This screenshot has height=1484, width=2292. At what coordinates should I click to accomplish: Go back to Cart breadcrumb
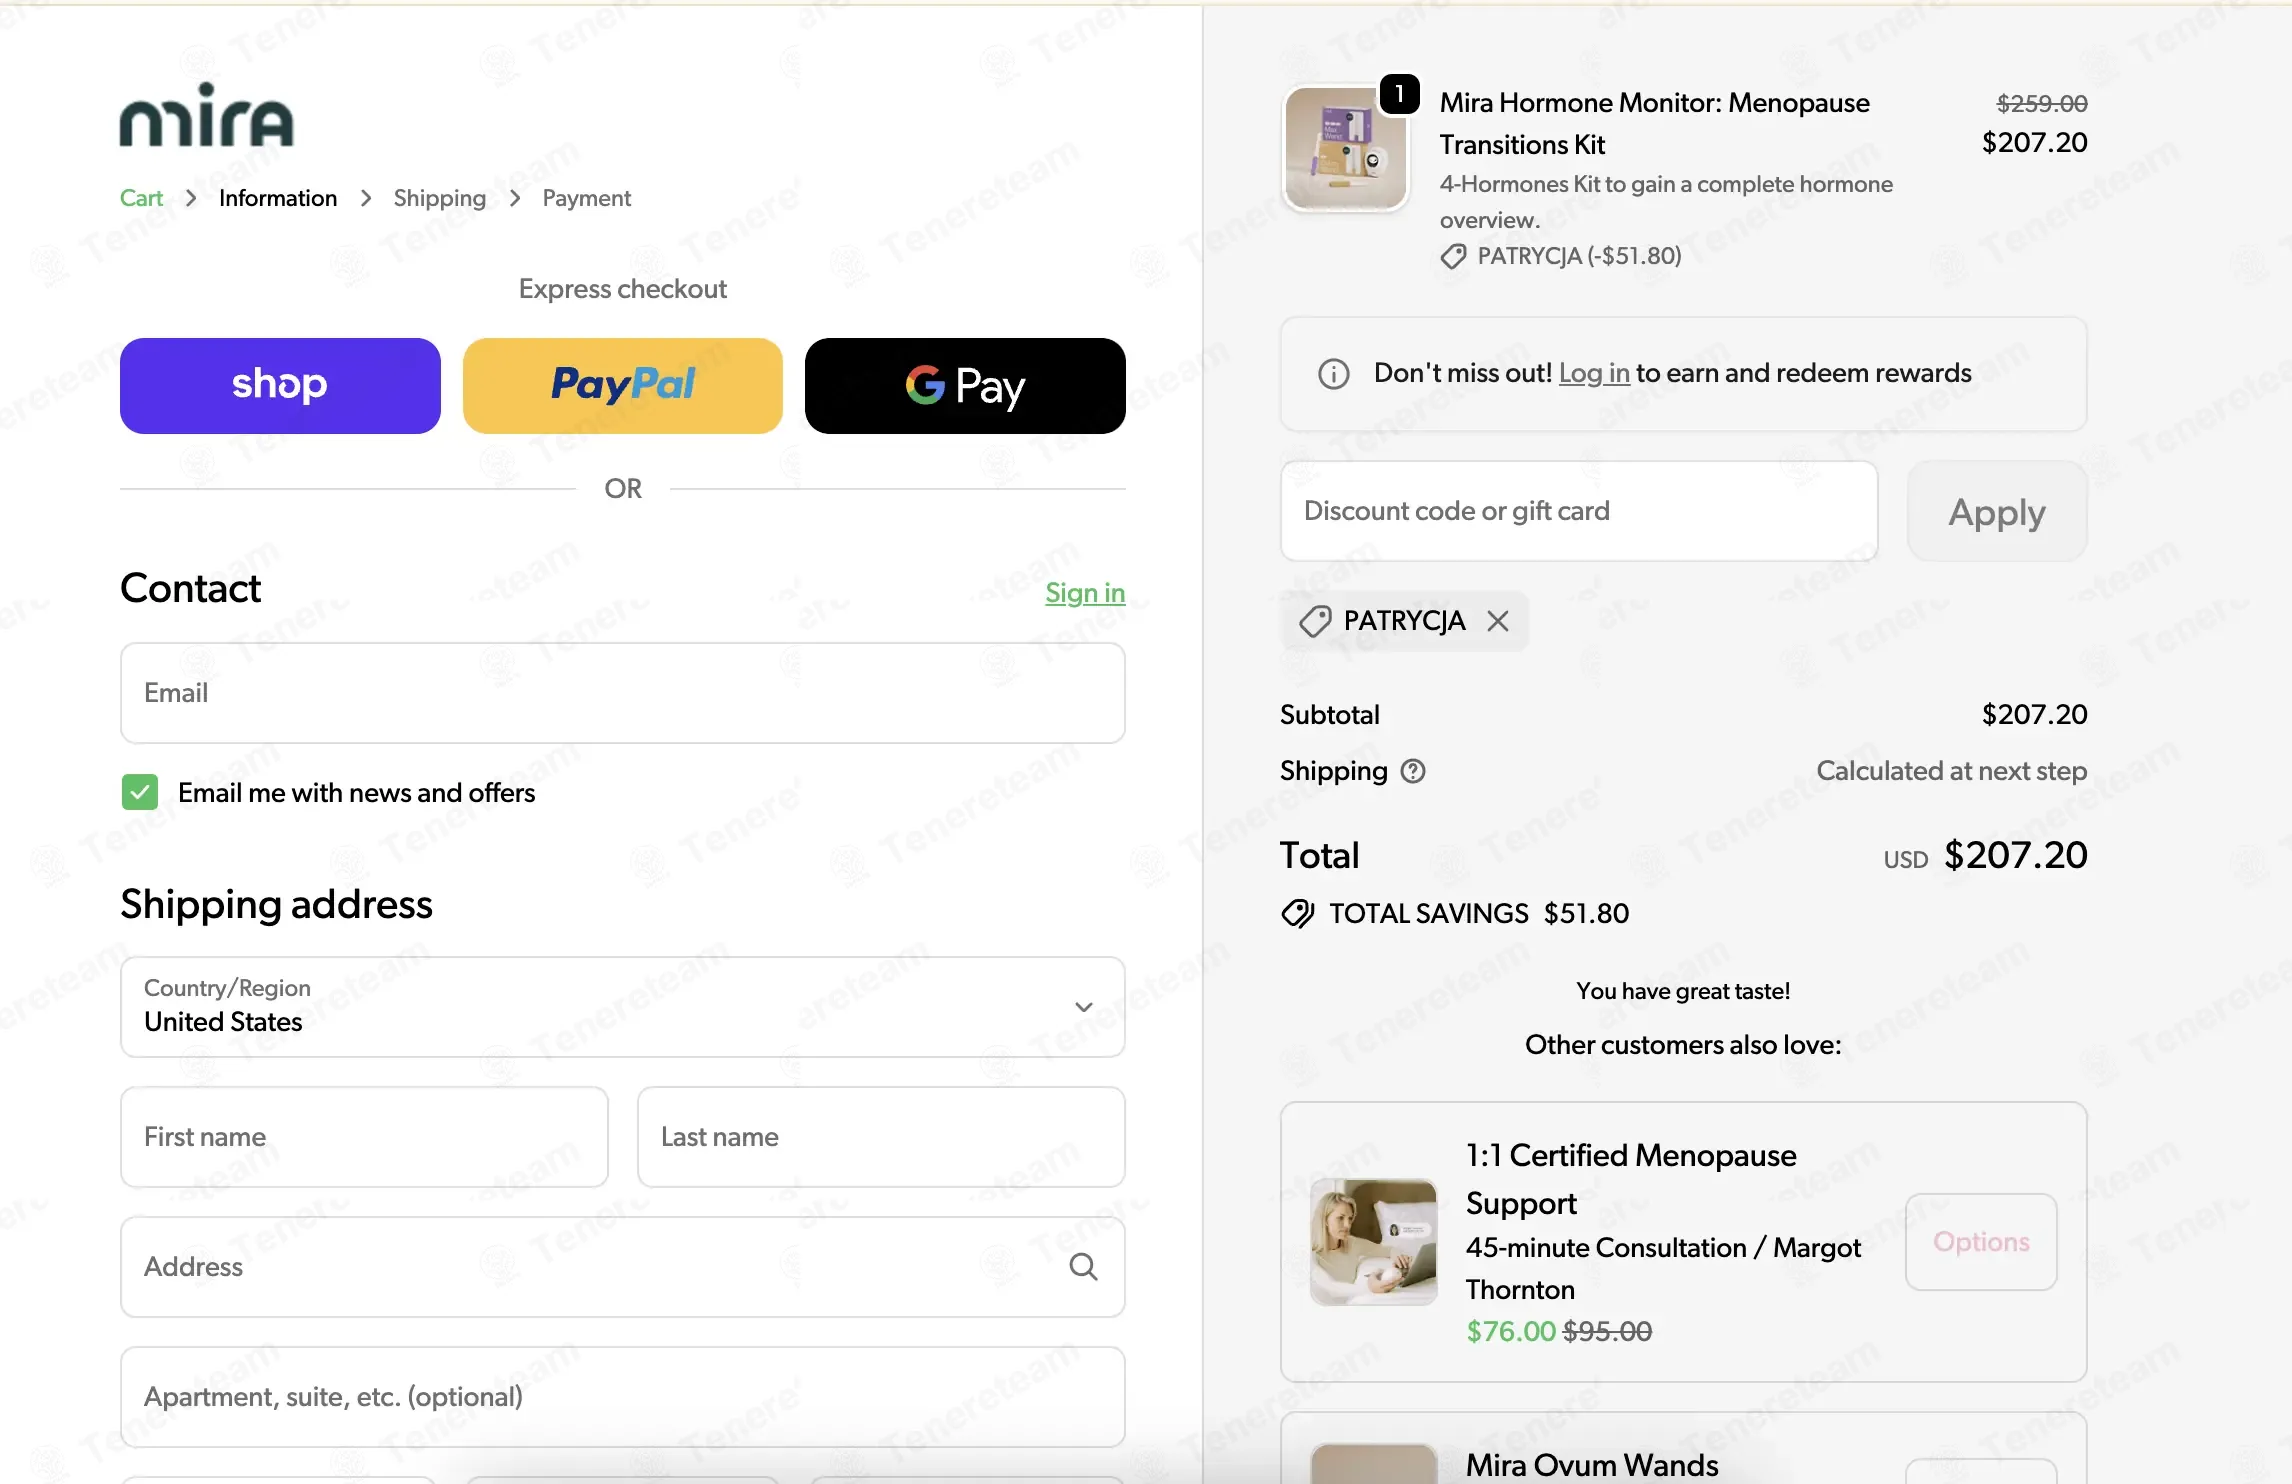[141, 198]
